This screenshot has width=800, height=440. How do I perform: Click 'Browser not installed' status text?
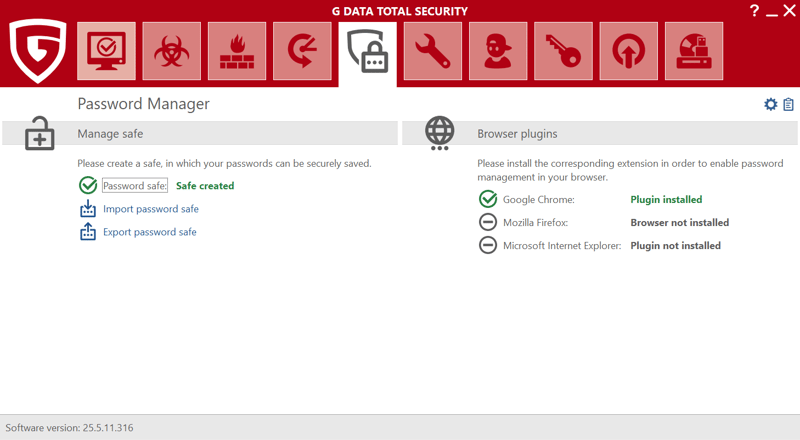[x=680, y=223]
